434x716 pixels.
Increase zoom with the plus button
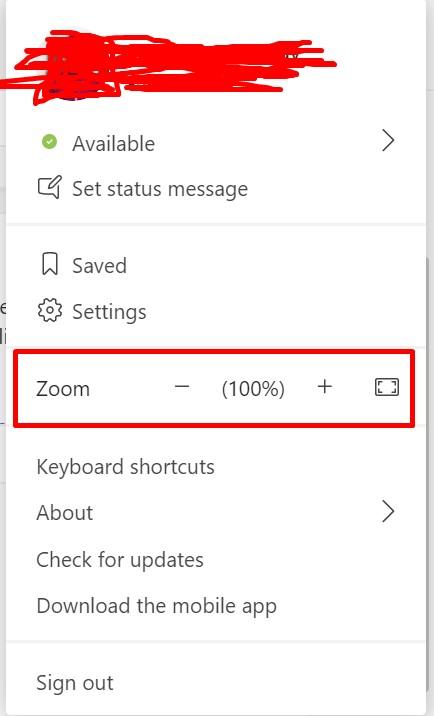325,387
